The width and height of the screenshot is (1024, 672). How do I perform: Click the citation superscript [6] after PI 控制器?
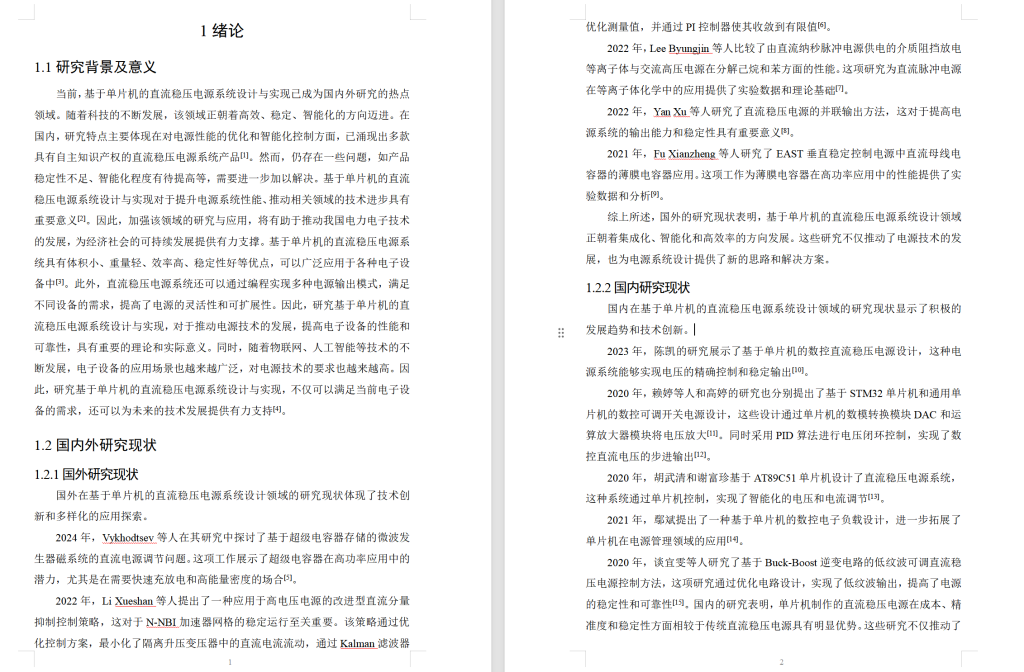tap(823, 25)
